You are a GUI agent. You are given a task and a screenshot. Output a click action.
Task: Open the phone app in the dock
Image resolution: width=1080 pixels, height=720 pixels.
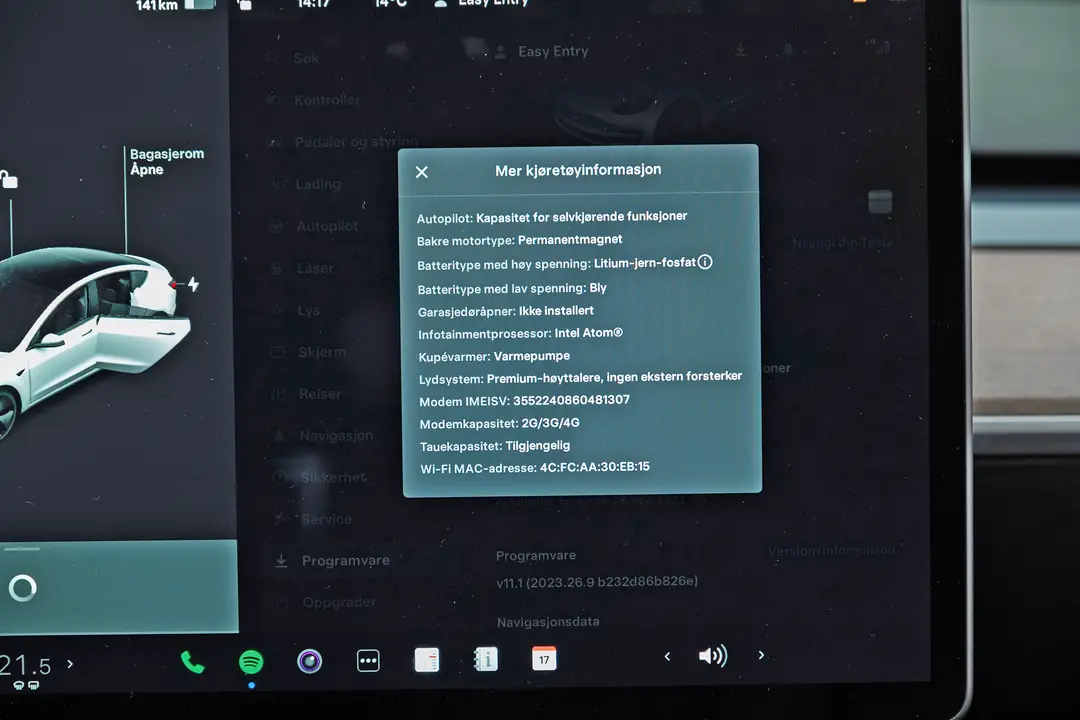[x=192, y=661]
